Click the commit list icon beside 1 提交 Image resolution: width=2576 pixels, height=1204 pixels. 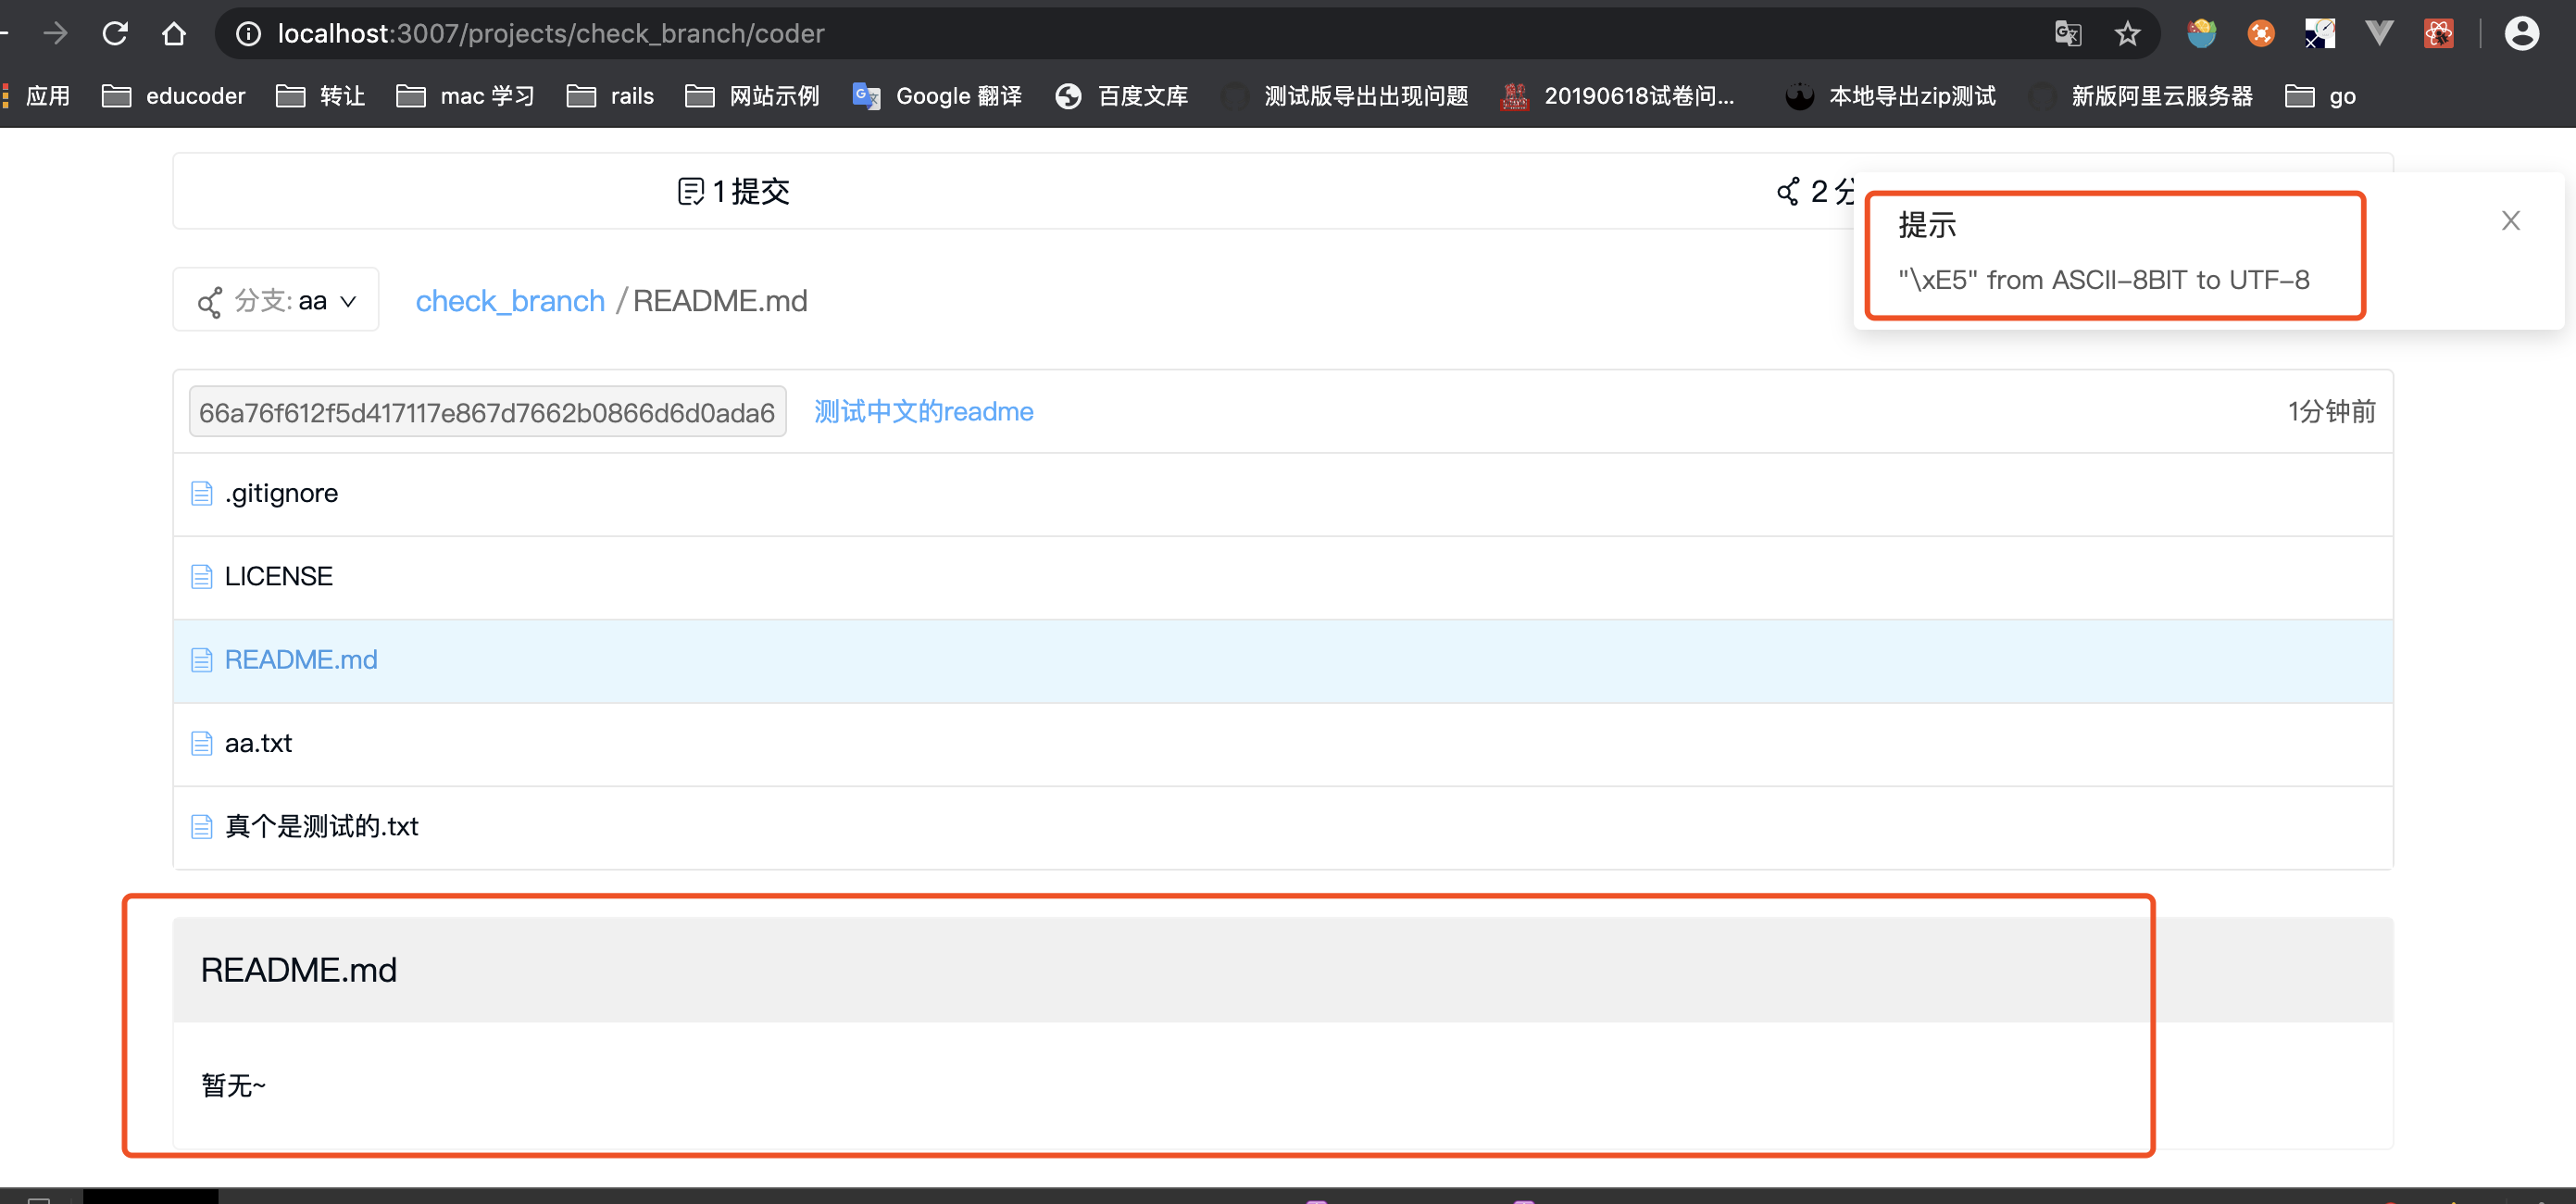click(690, 191)
